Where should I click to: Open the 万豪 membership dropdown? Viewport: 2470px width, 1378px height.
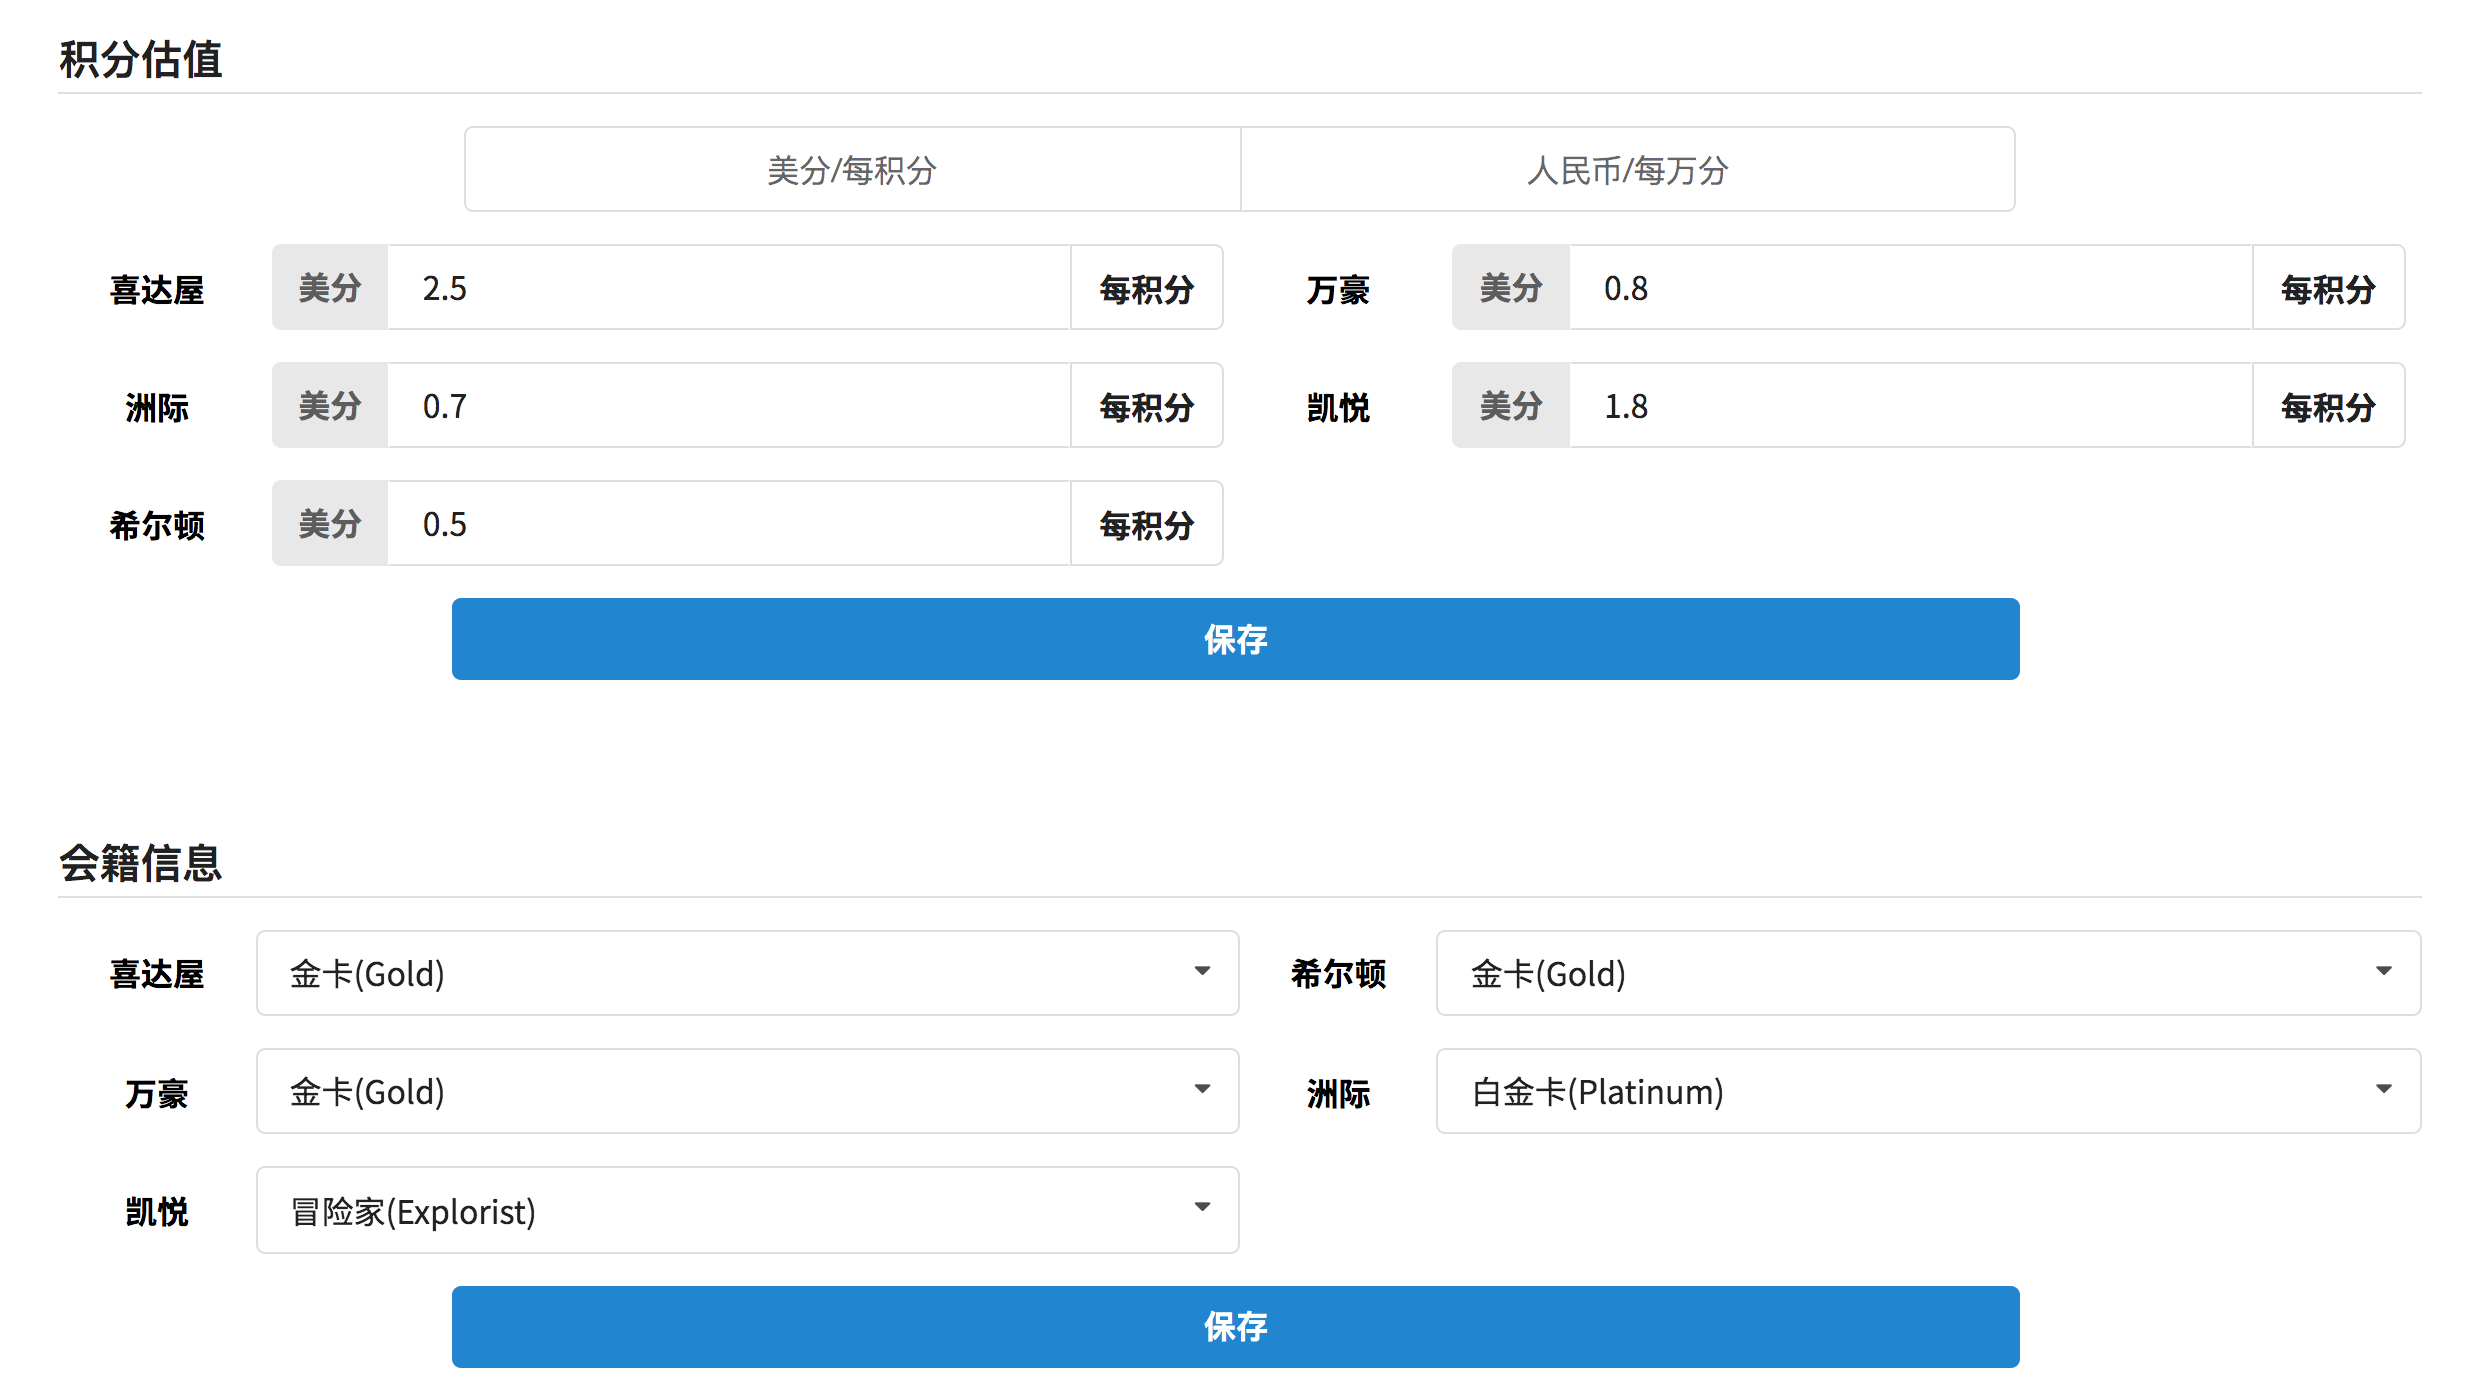coord(747,1091)
